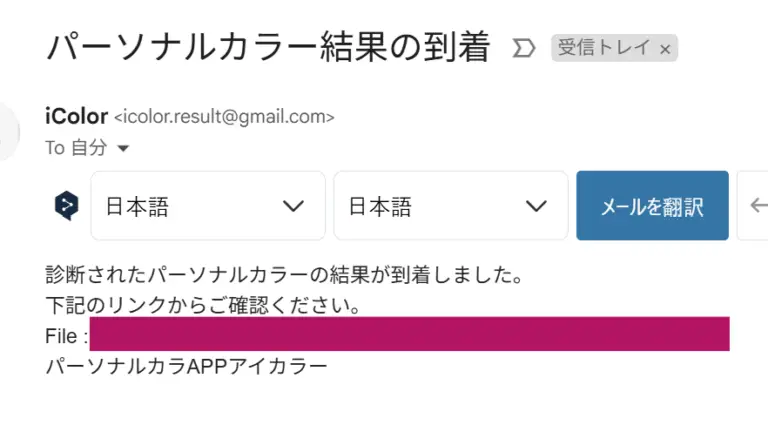Viewport: 768px width, 432px height.
Task: Open the redacted File link bar
Action: pos(409,334)
